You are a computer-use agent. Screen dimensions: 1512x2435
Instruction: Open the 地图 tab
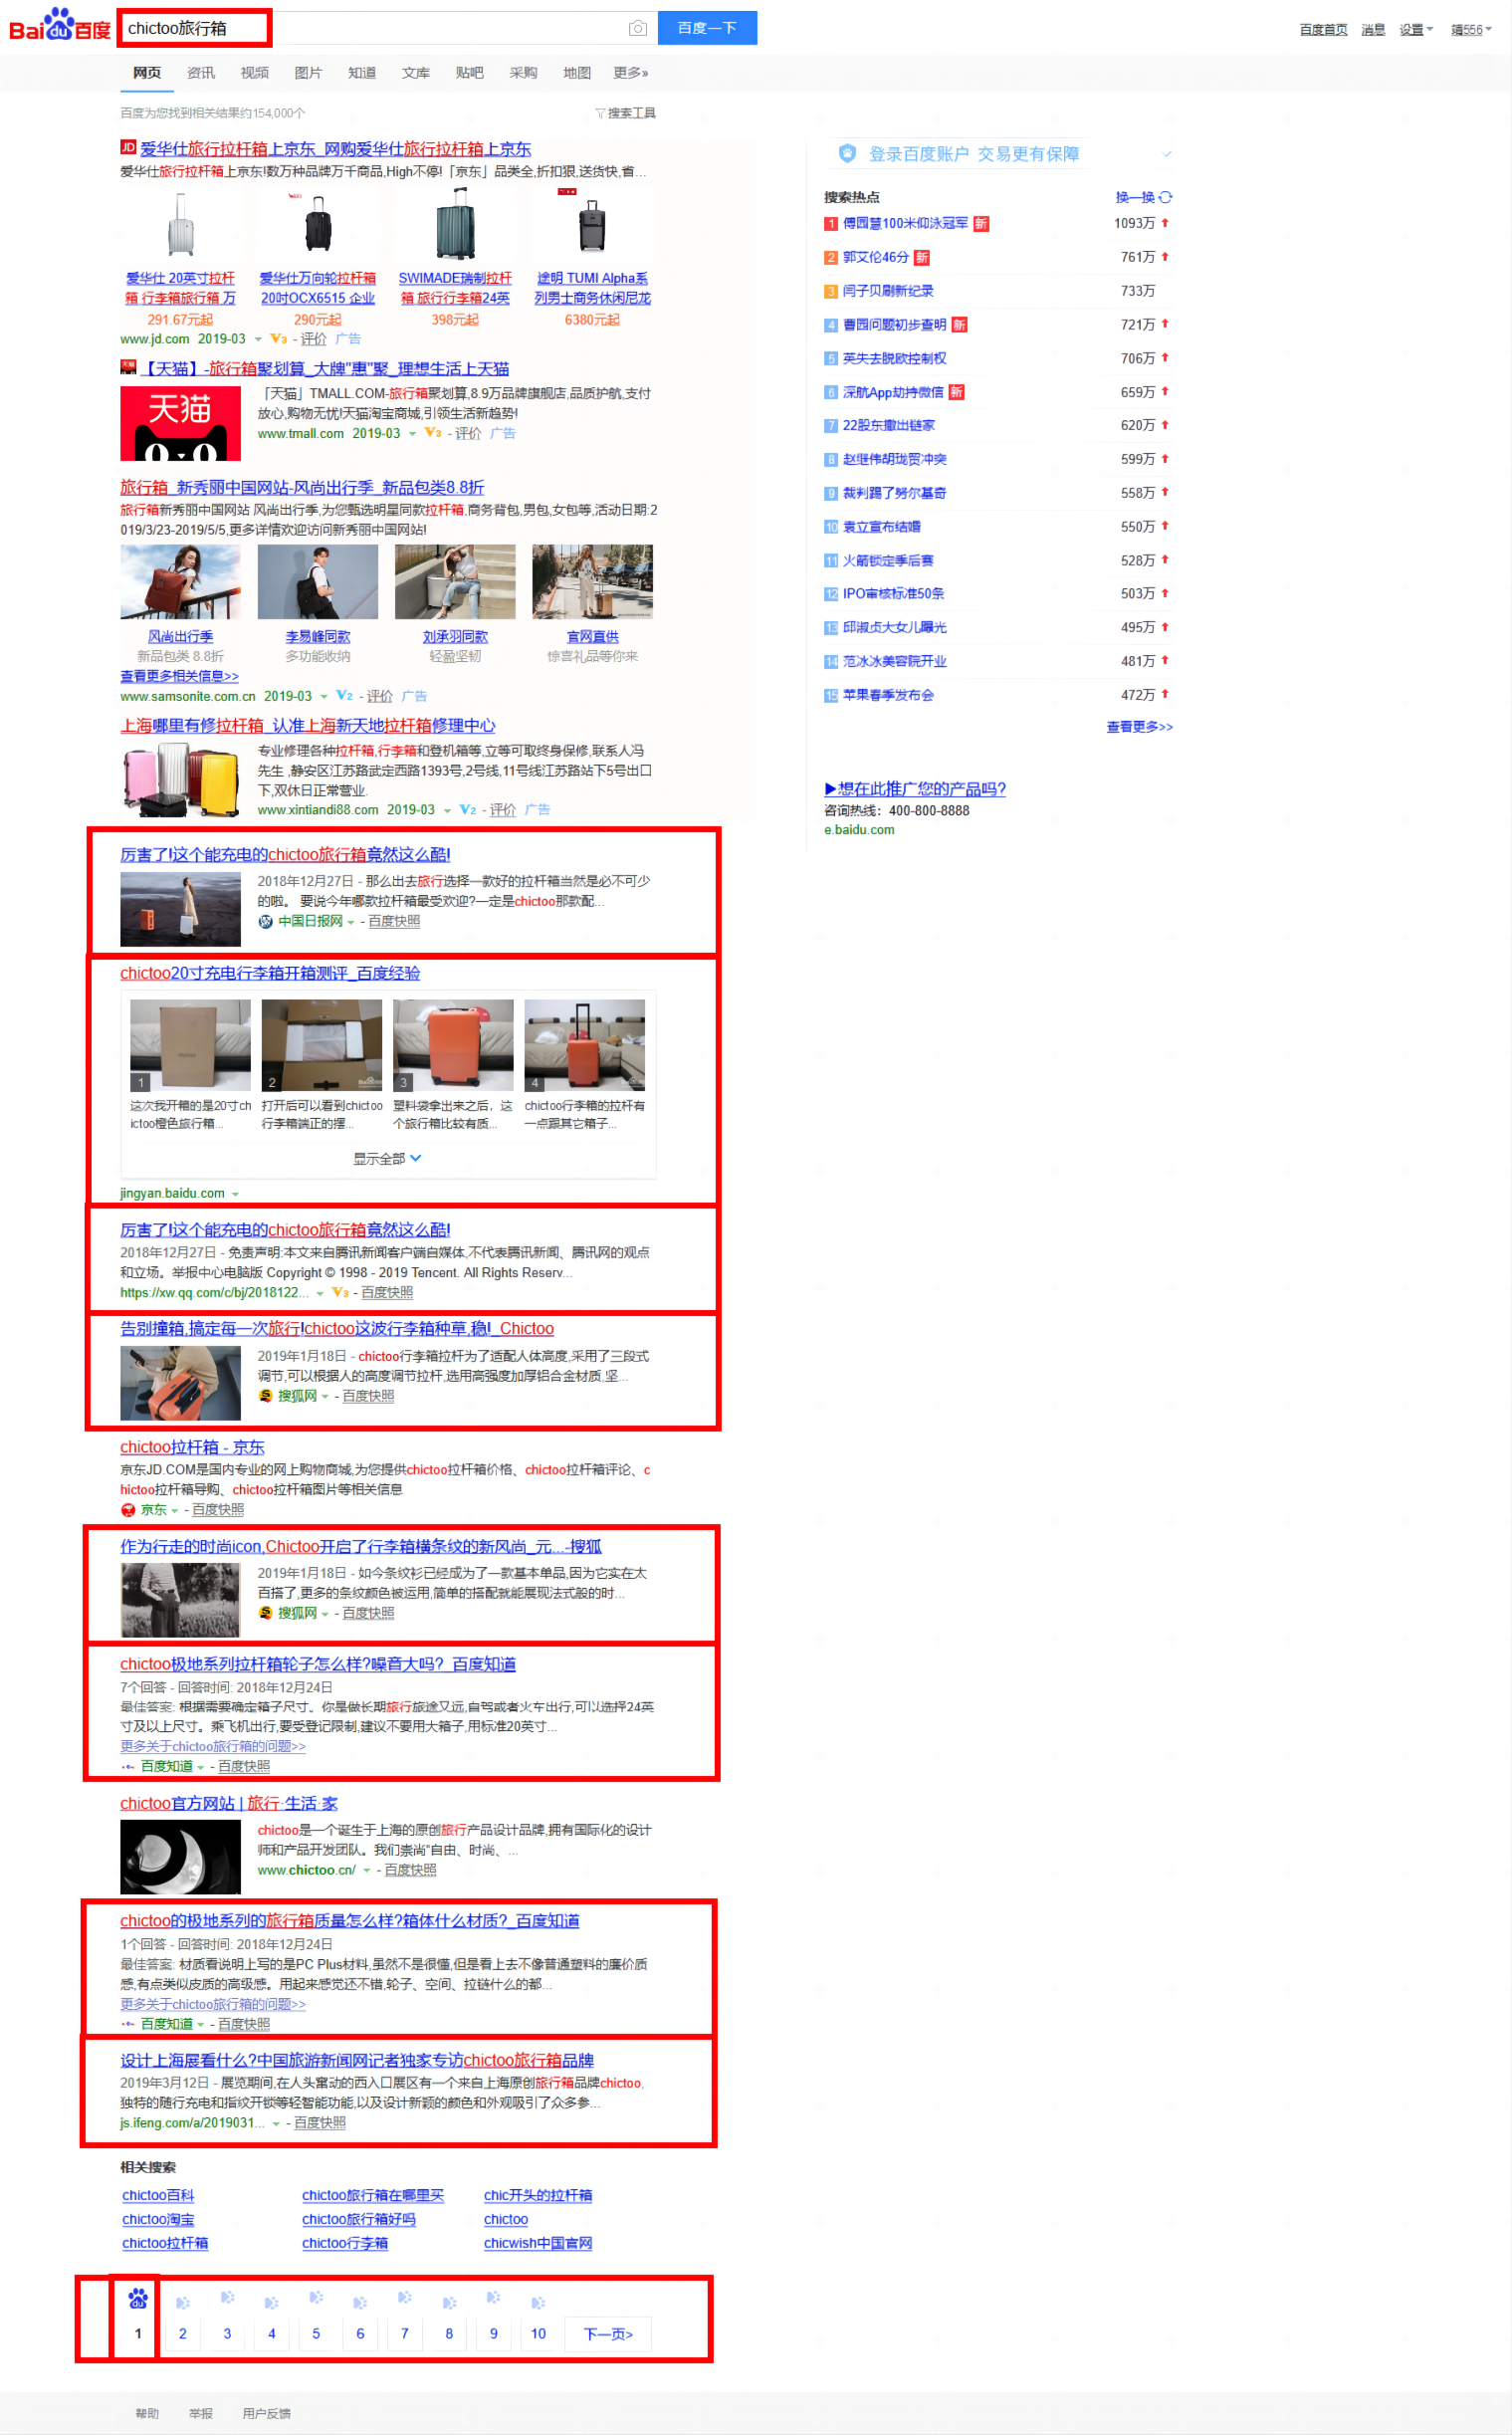(577, 73)
